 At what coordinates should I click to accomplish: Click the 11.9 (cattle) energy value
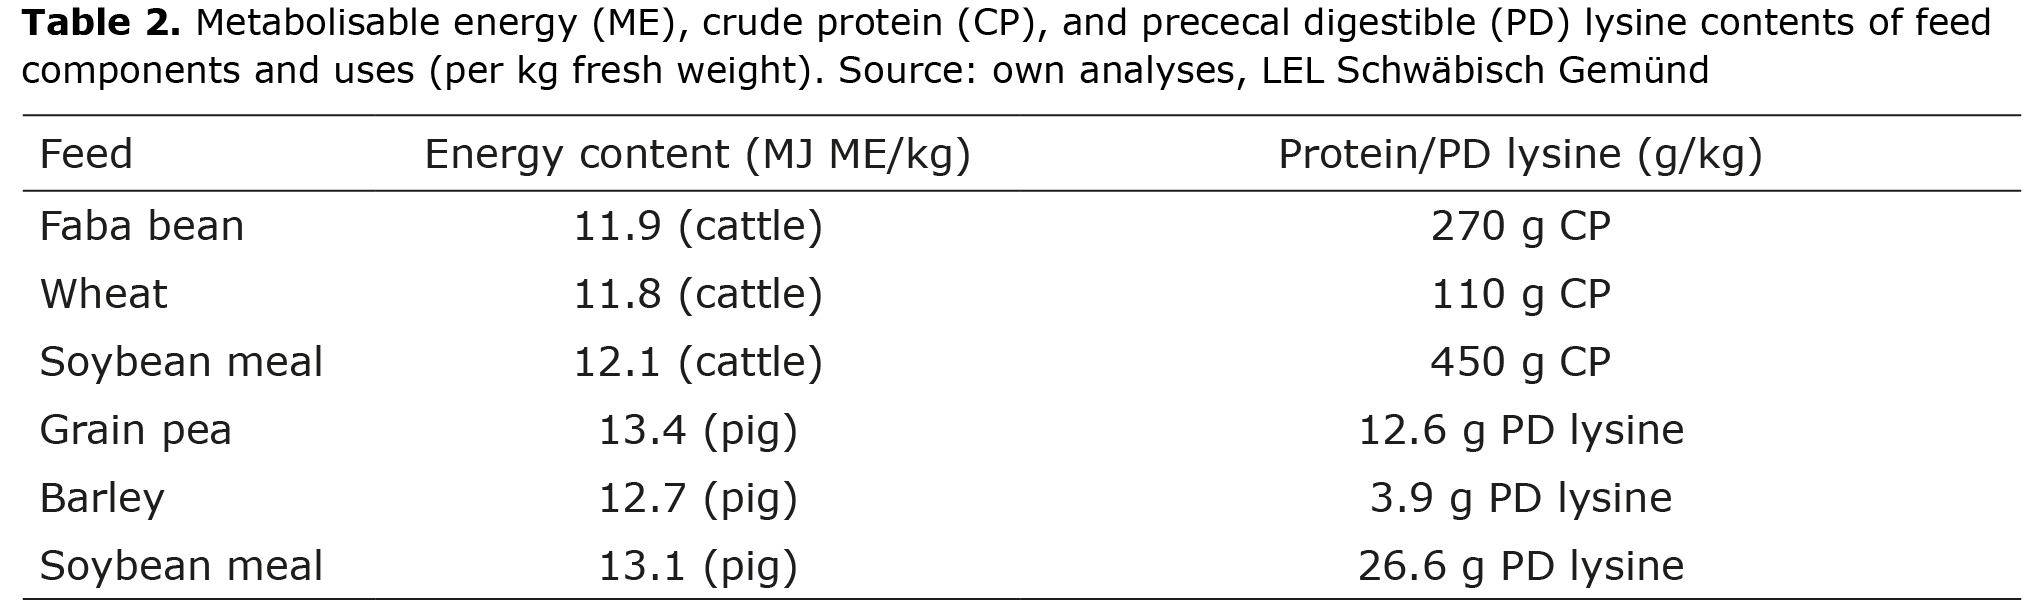point(698,227)
